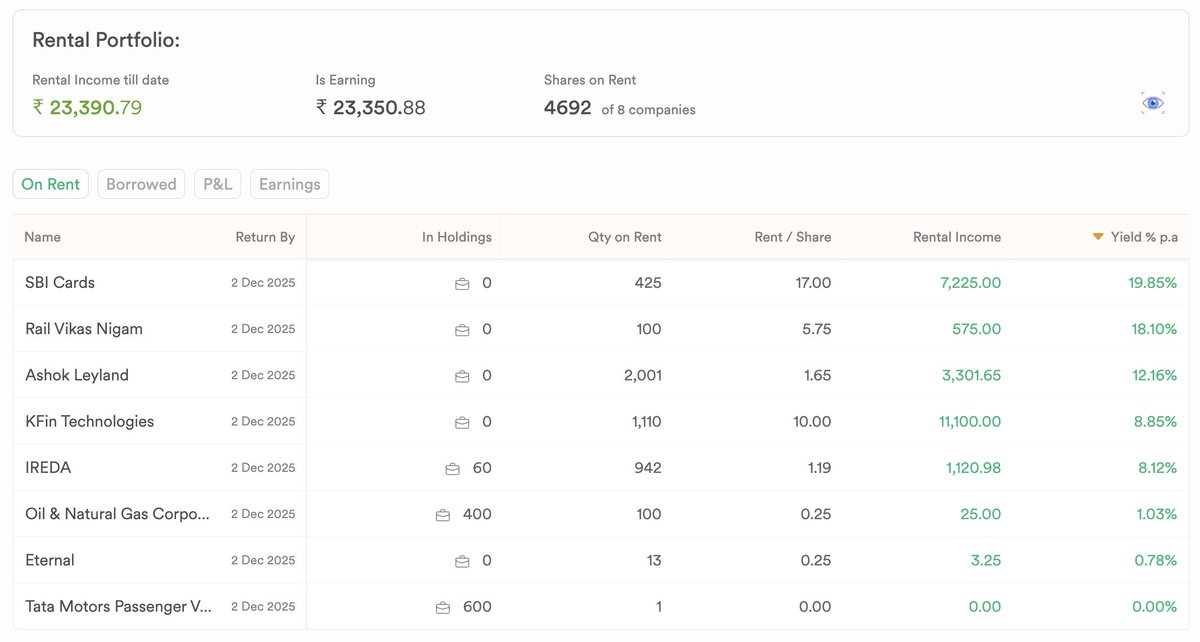This screenshot has height=642, width=1200.
Task: Click holdings briefcase icon in IREDA row
Action: [452, 468]
